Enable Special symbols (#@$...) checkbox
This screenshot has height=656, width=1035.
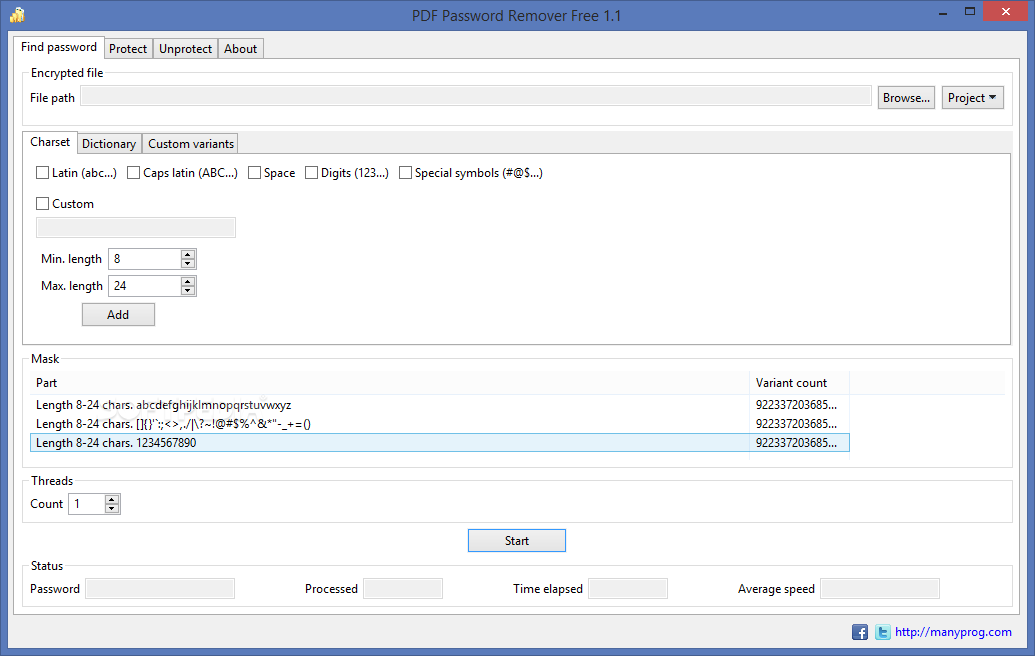coord(405,173)
